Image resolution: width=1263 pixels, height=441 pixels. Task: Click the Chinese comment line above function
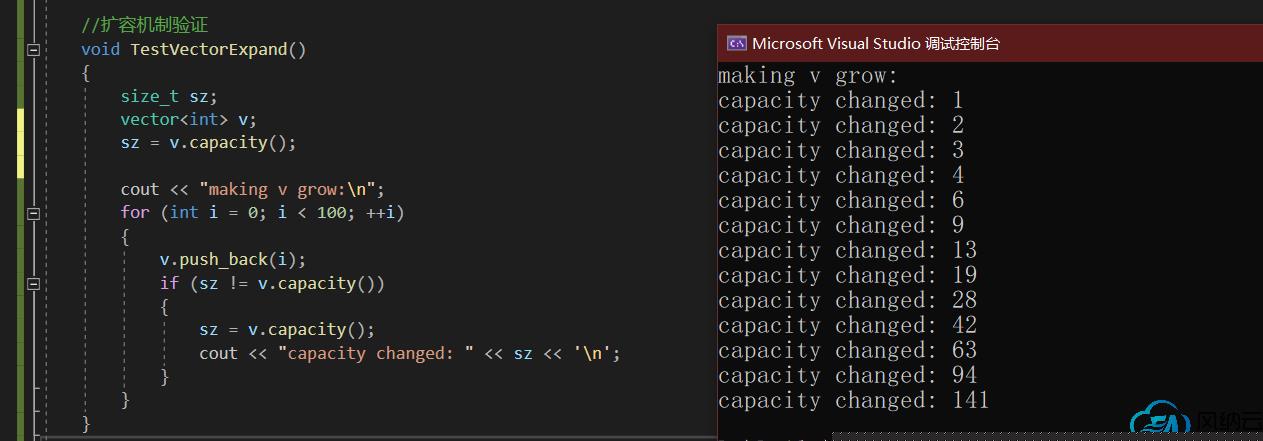(144, 25)
